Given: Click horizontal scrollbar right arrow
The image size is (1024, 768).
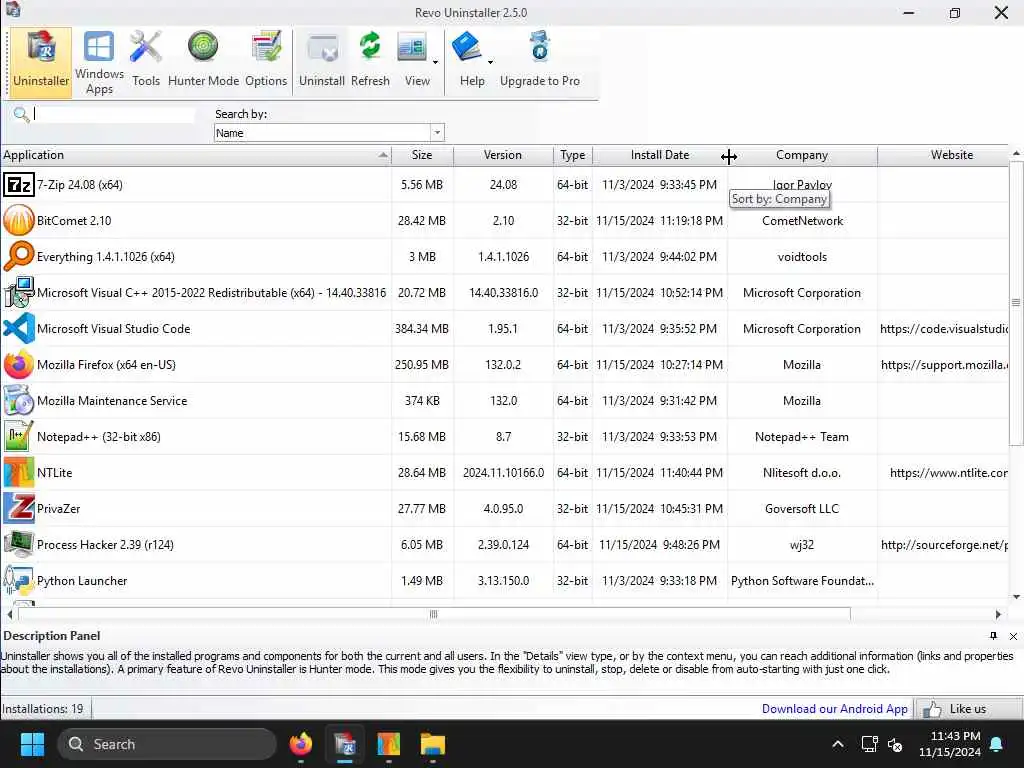Looking at the screenshot, I should tap(997, 615).
